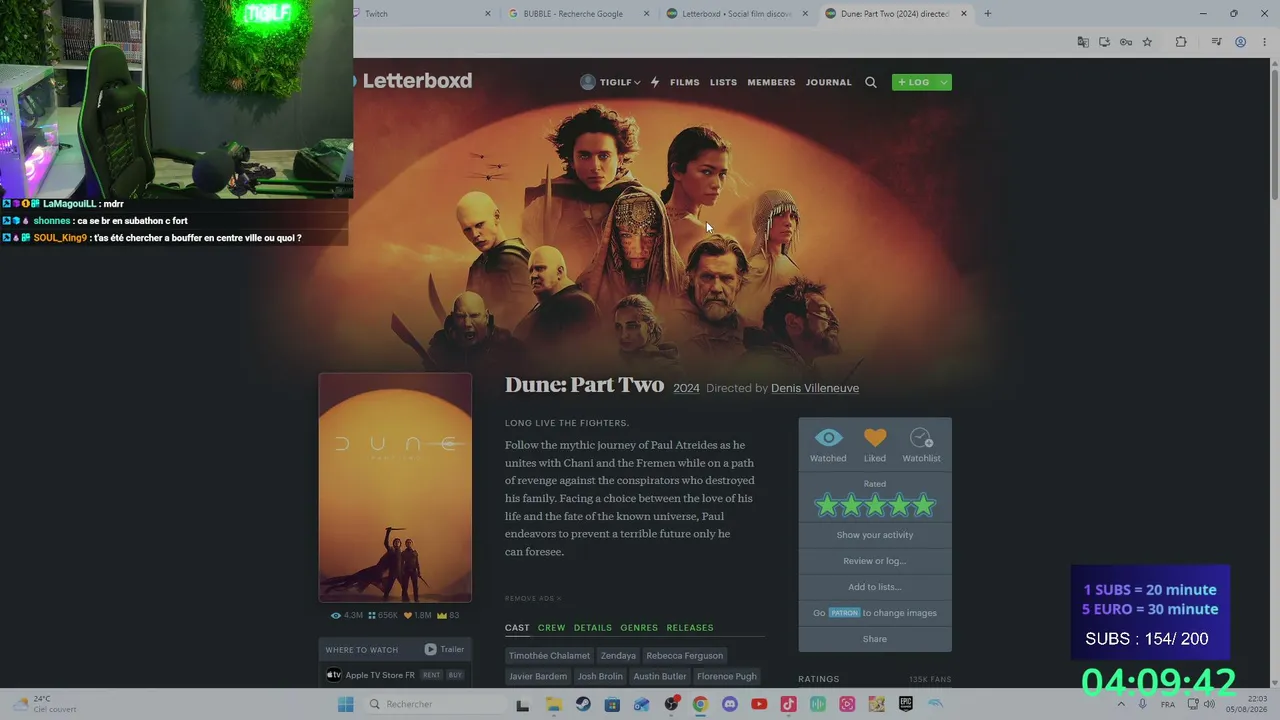
Task: Open the Letterboxd search magnifier
Action: point(871,82)
